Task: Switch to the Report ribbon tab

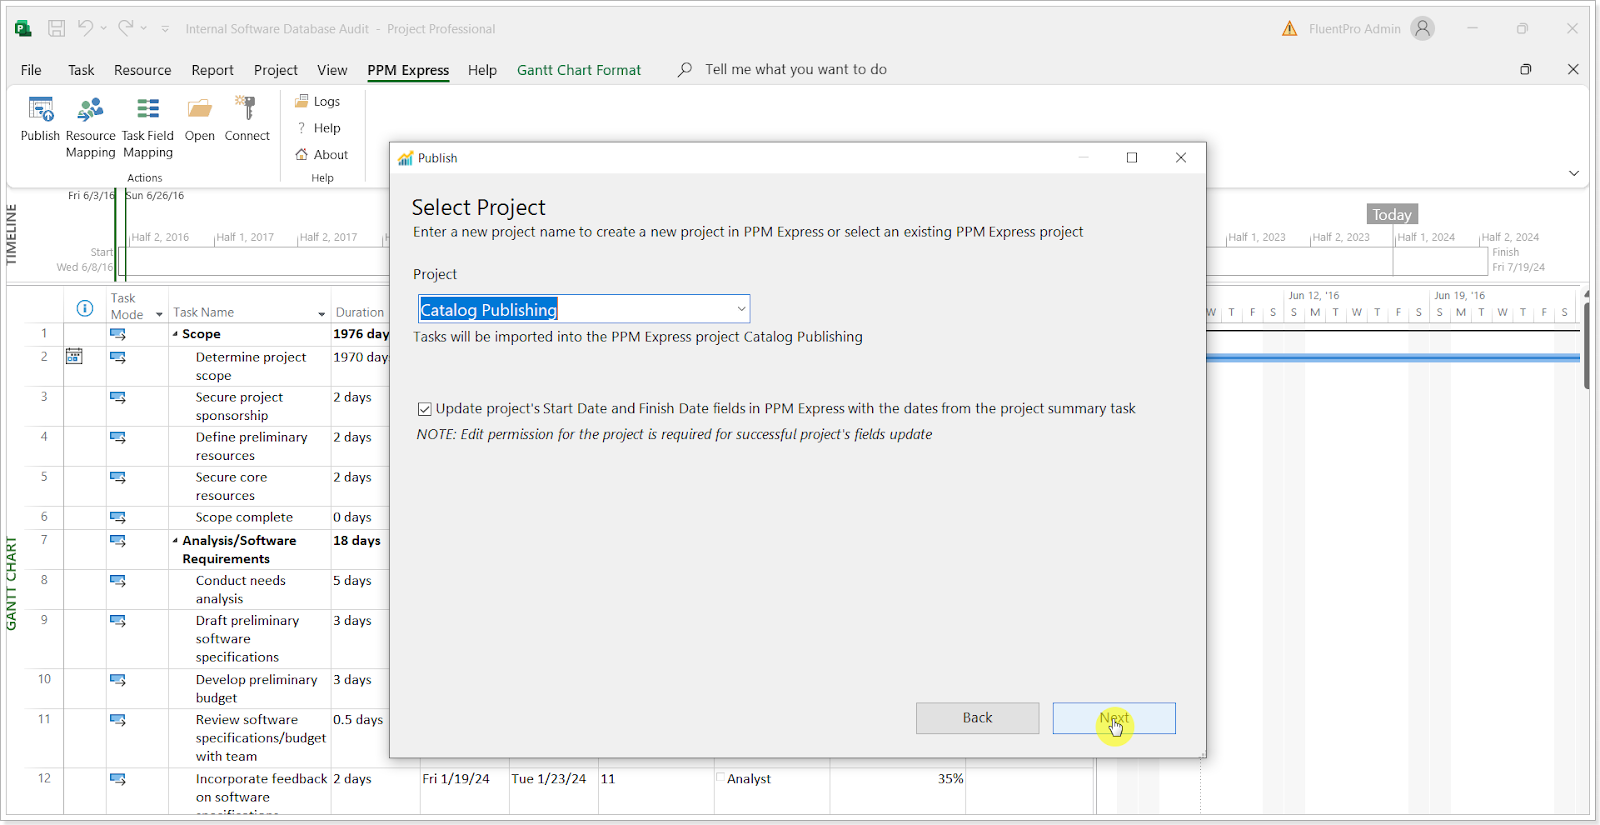Action: pyautogui.click(x=212, y=70)
